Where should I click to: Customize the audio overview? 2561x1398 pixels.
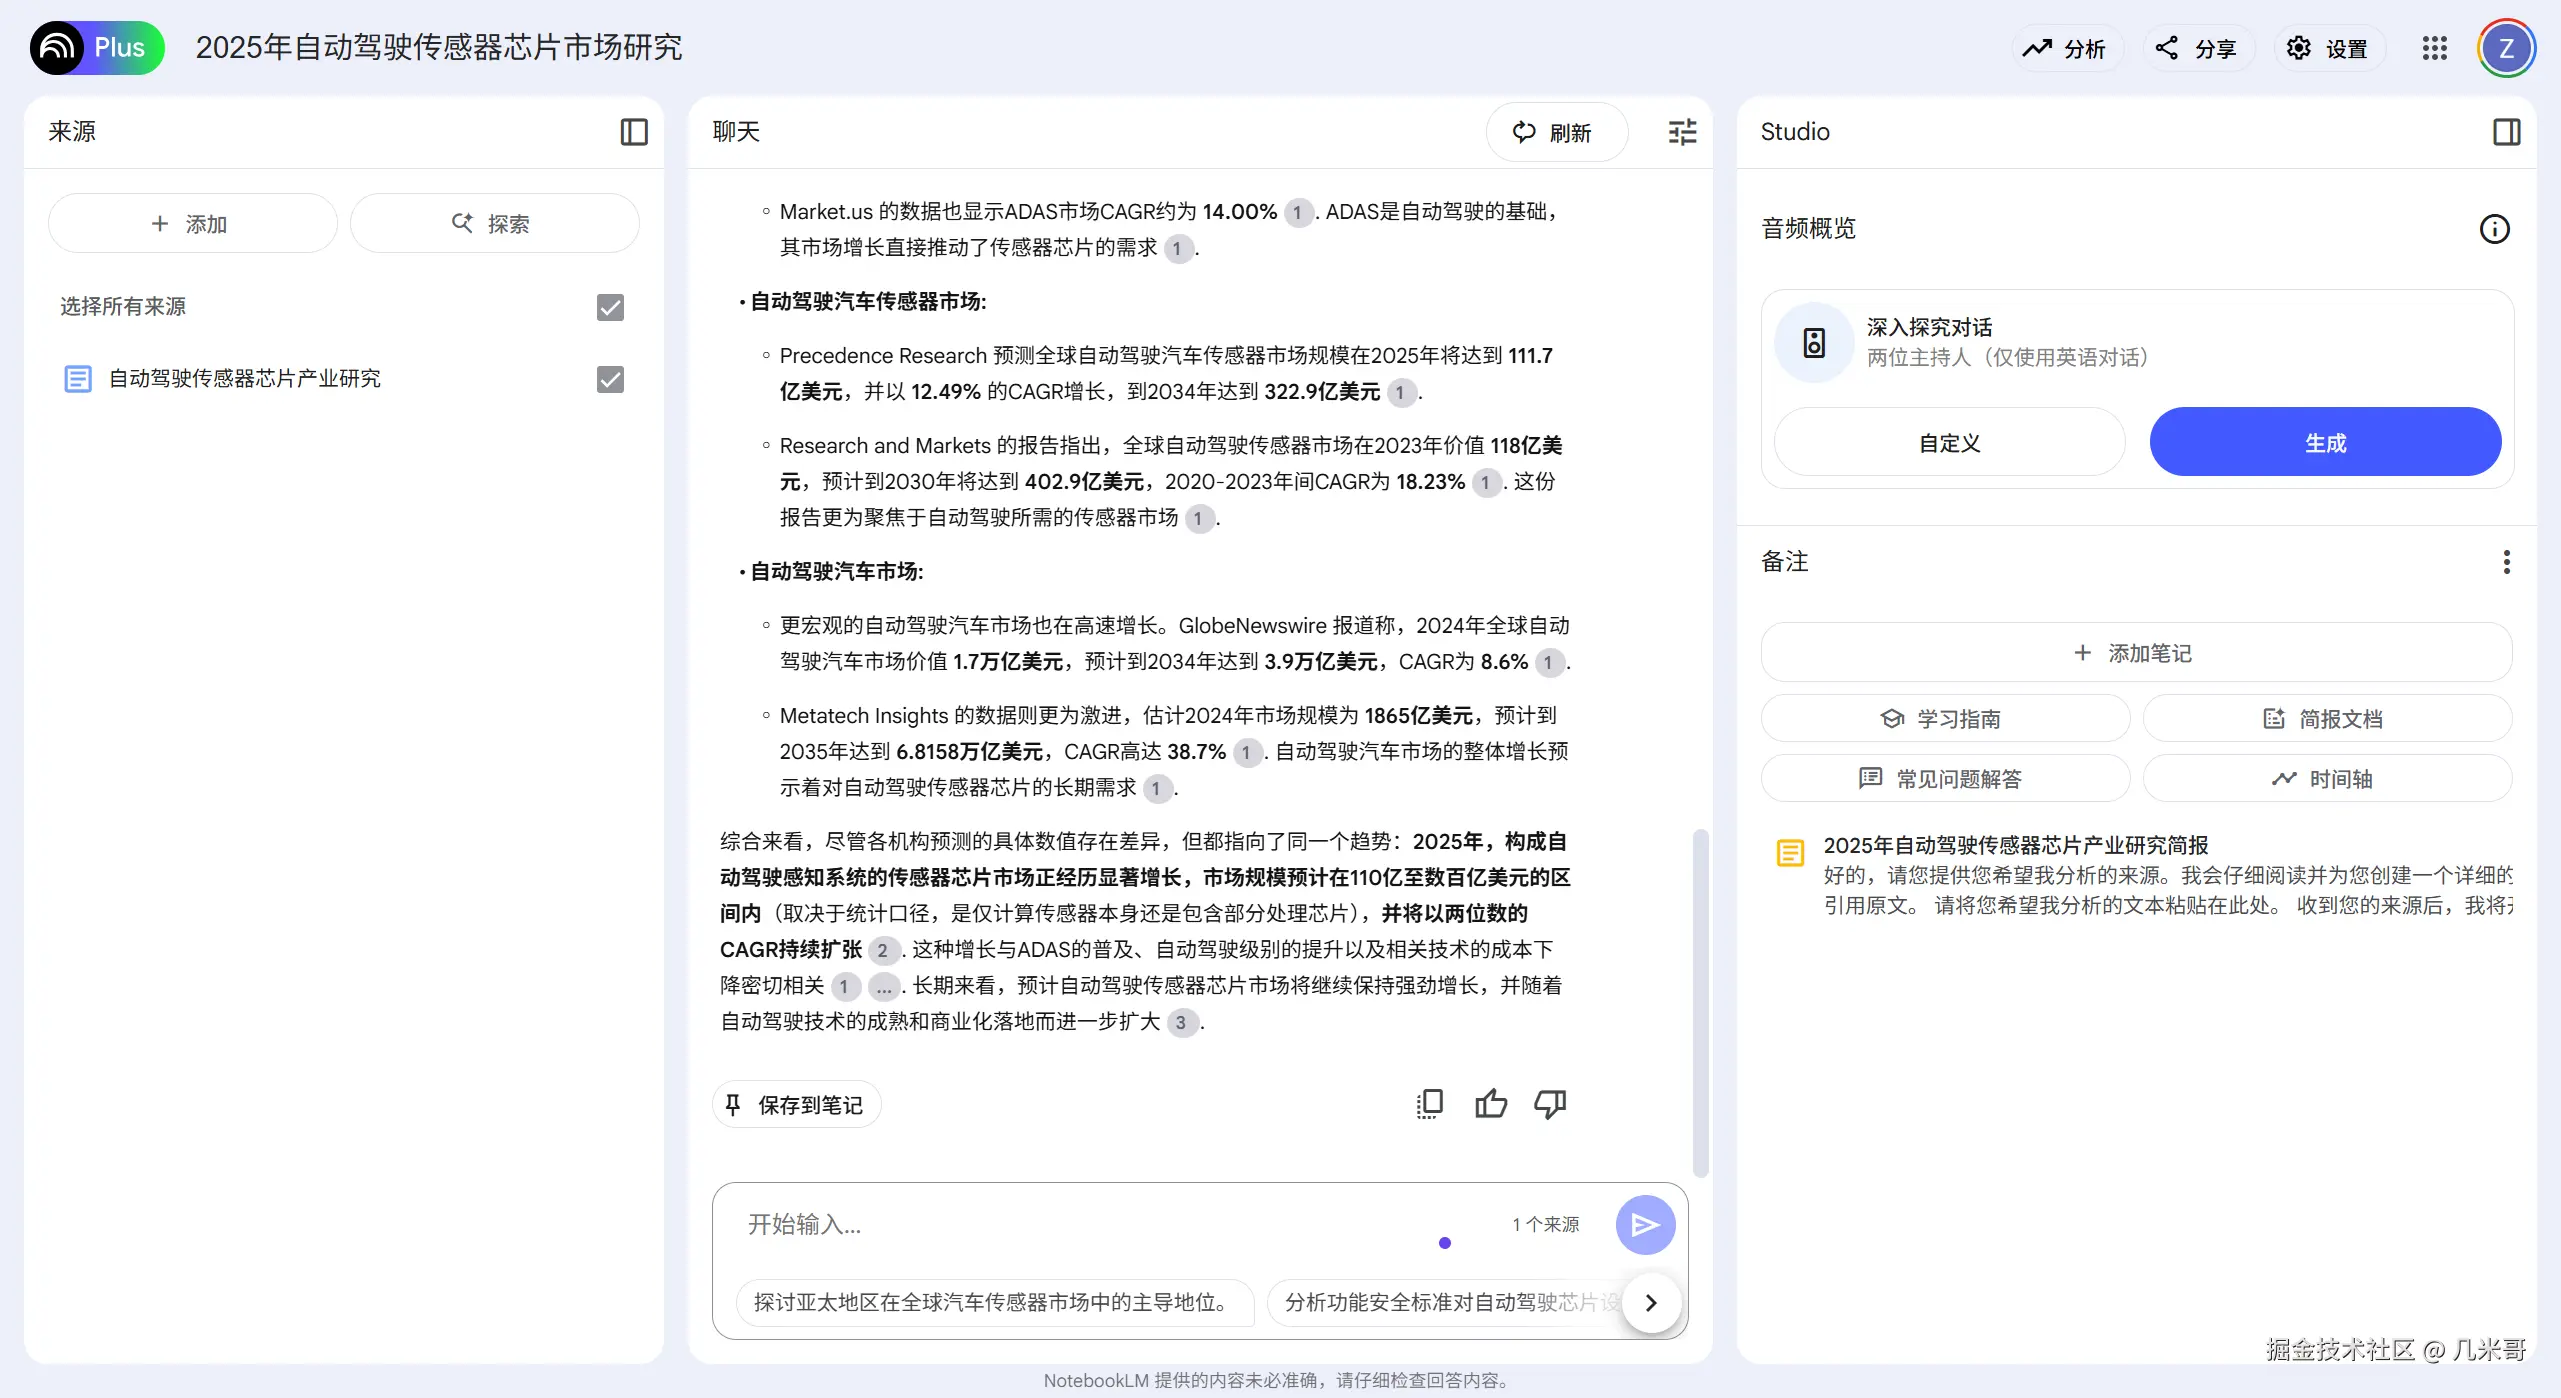[x=1948, y=441]
